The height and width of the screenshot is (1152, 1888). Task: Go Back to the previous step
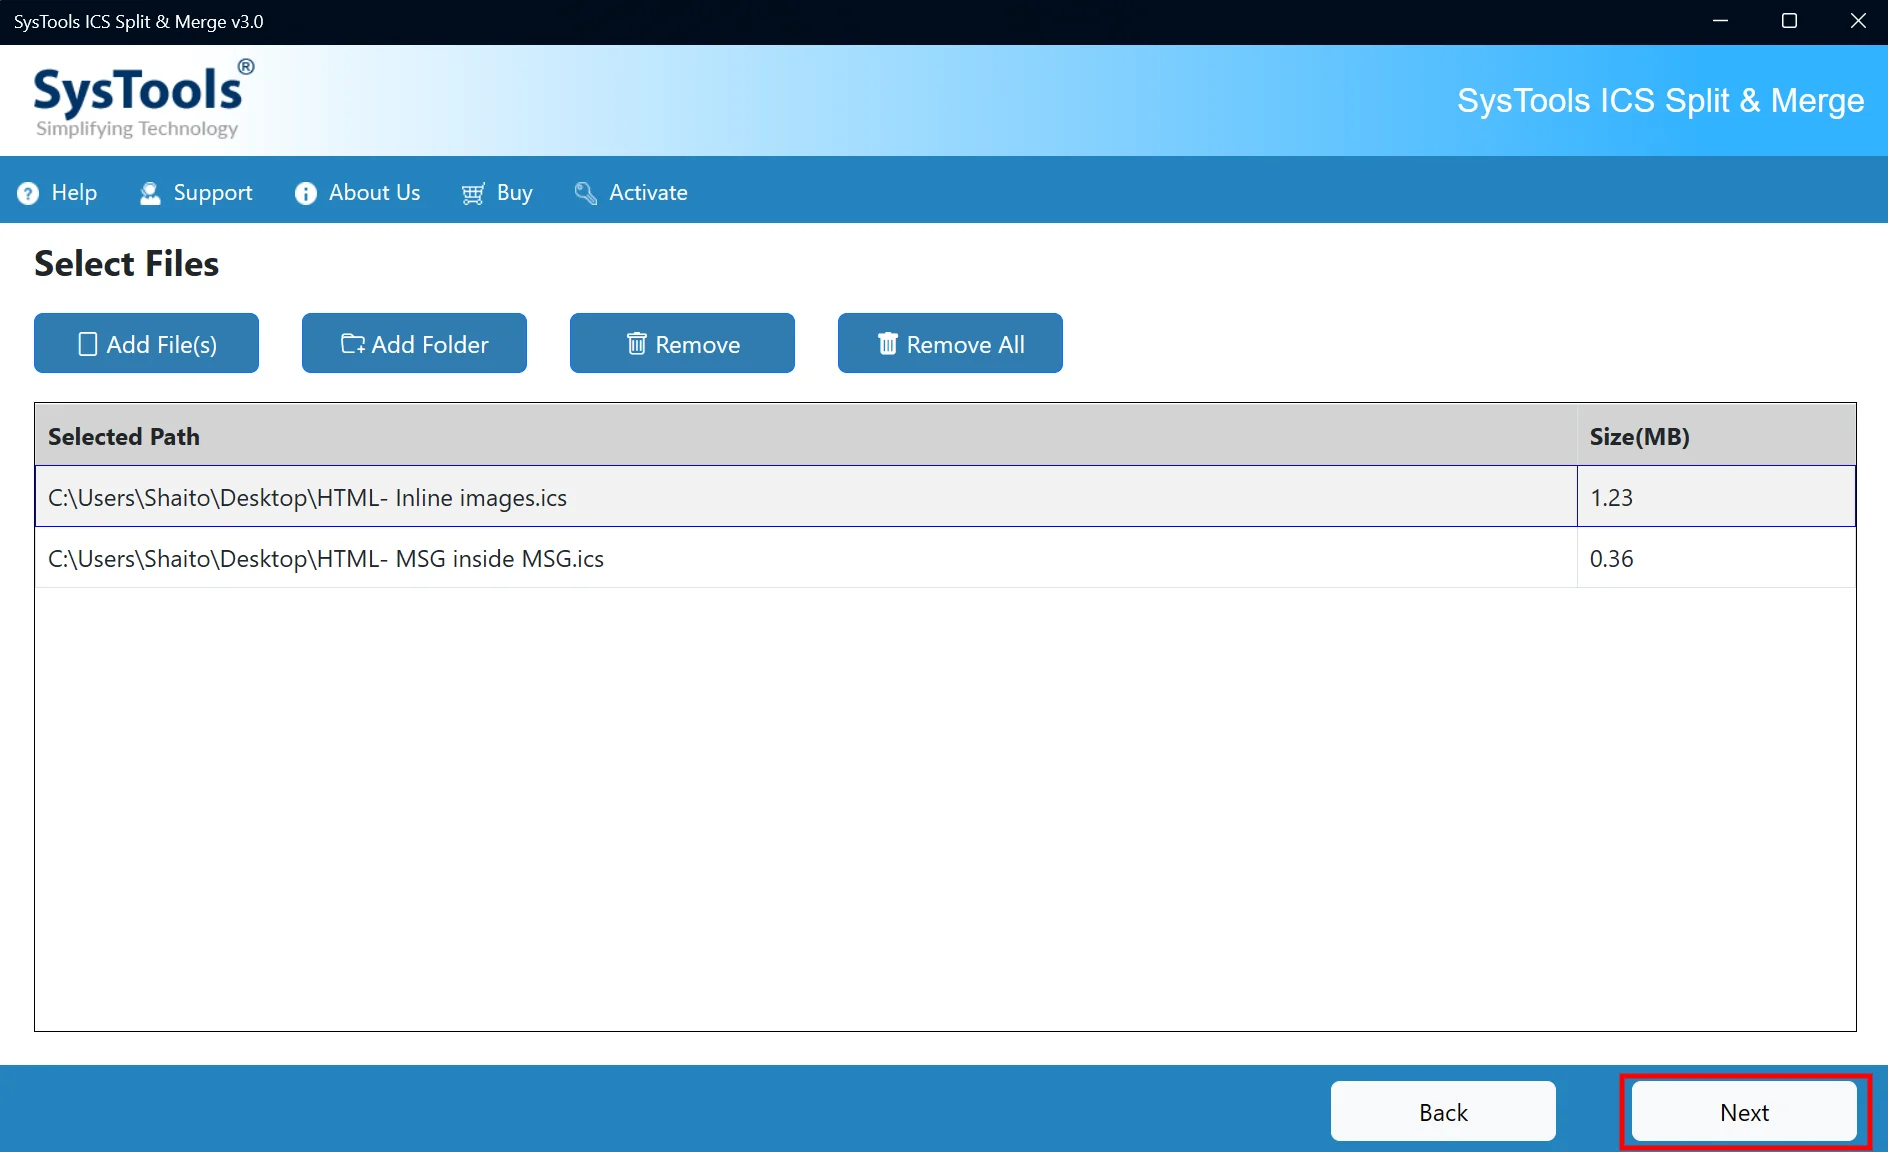[1443, 1112]
